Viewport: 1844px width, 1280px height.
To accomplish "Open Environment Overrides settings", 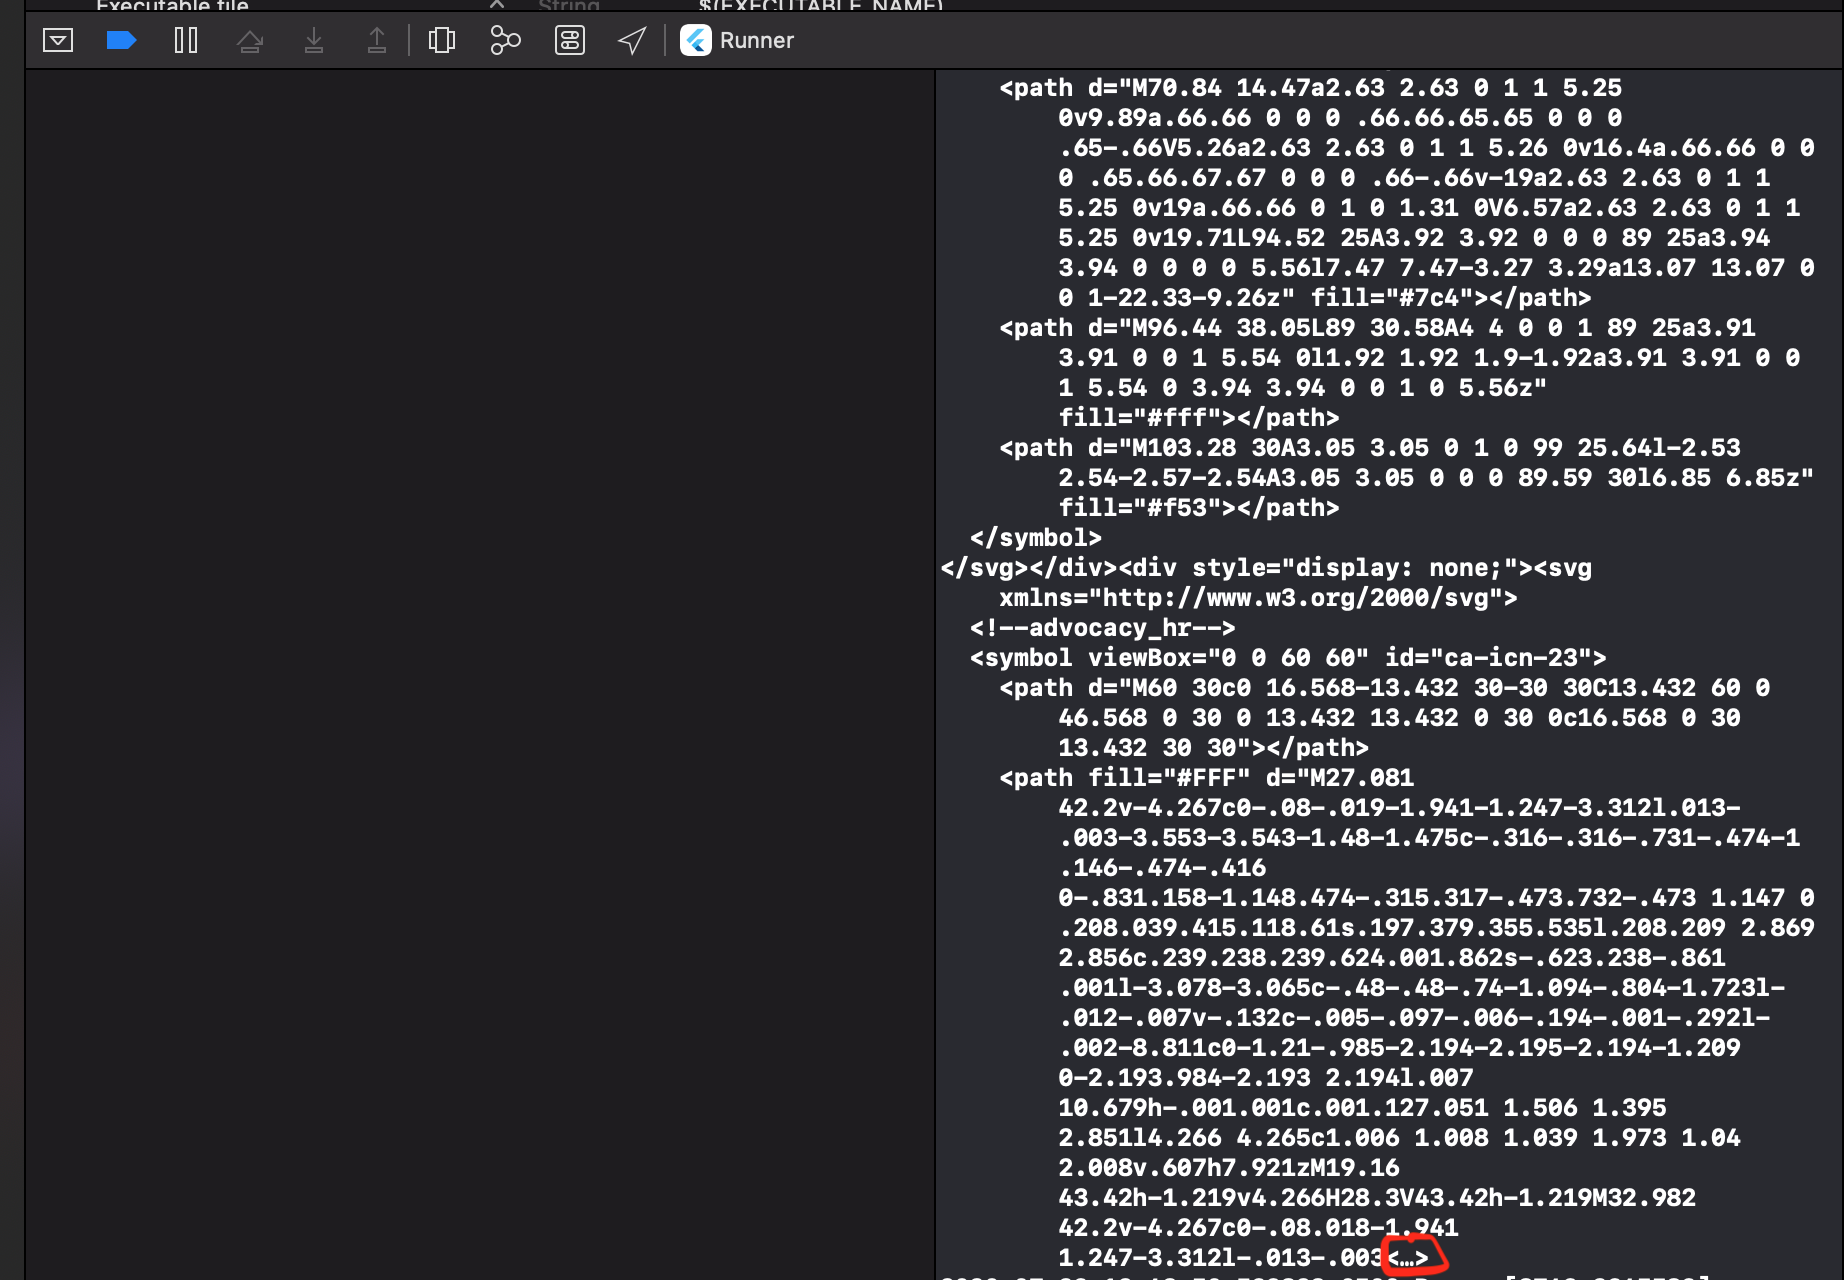I will (x=570, y=40).
